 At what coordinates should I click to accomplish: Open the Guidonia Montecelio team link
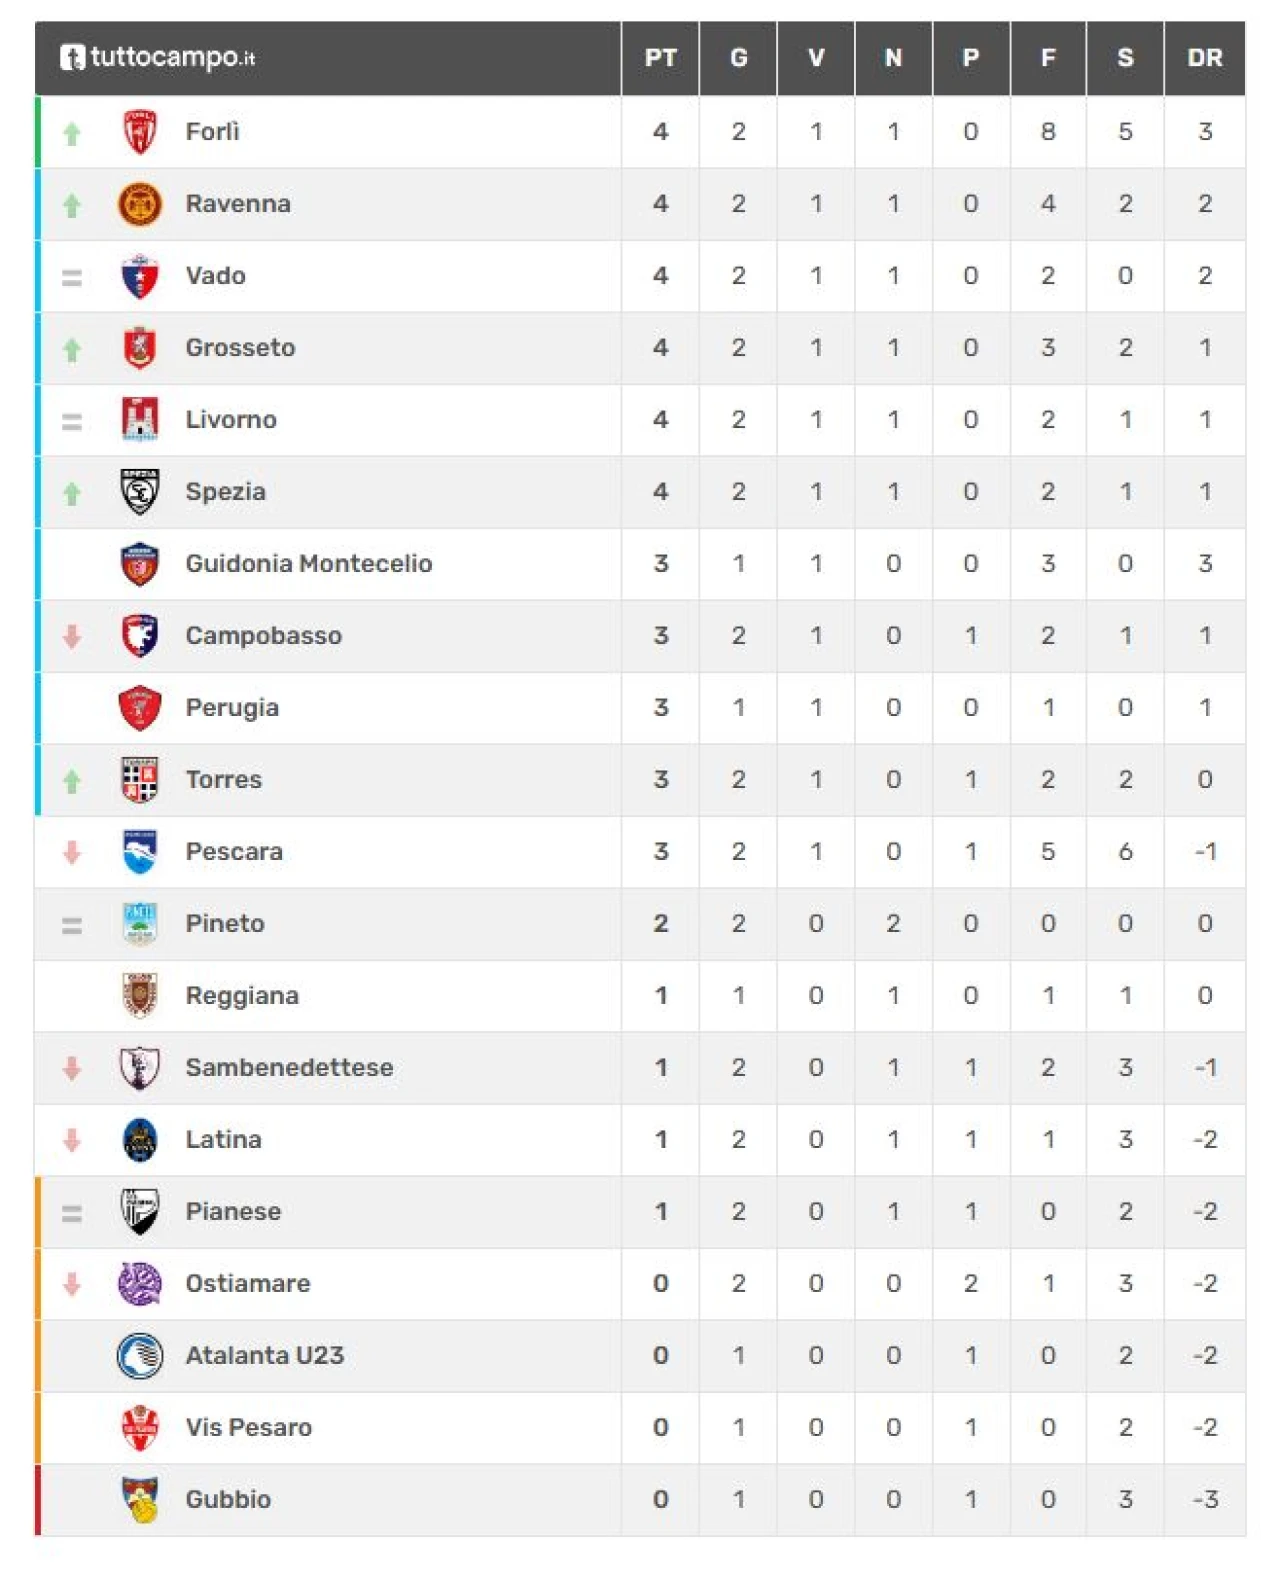coord(309,564)
